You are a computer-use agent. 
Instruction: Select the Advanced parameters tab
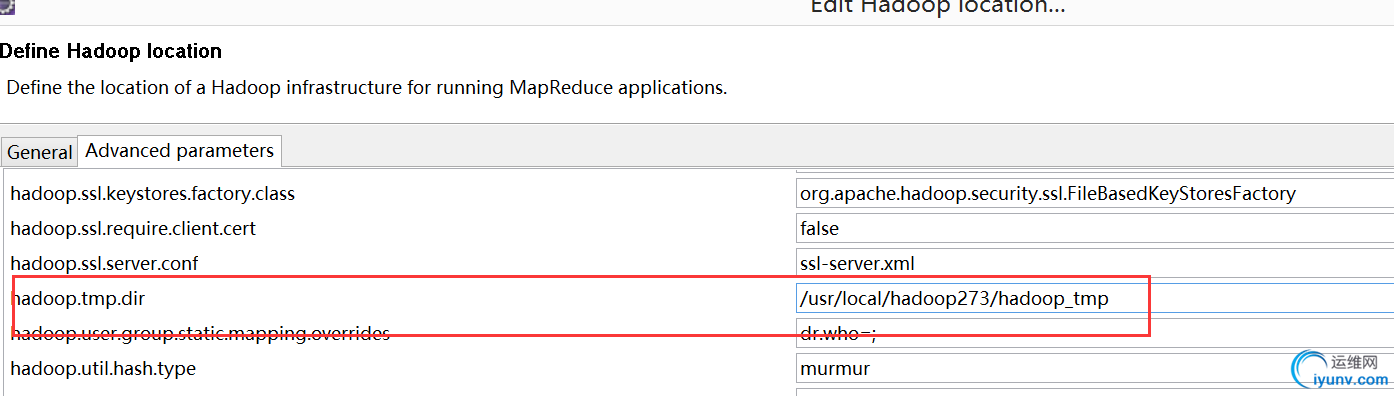coord(180,150)
